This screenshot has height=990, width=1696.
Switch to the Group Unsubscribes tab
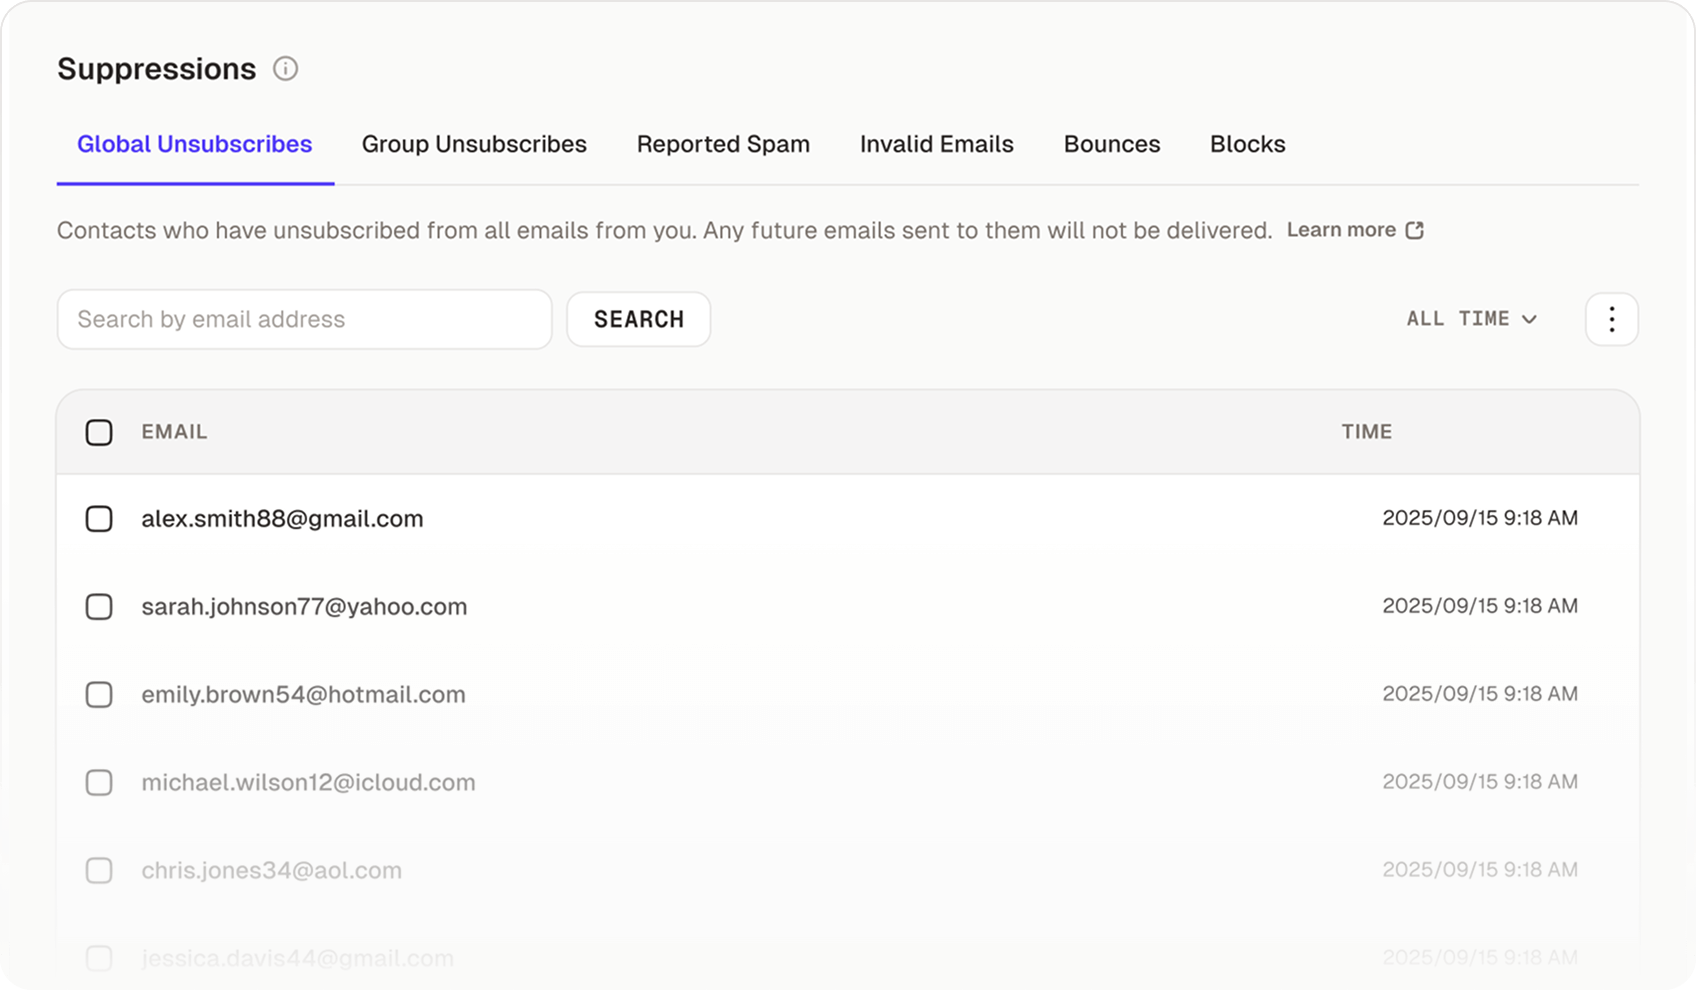click(x=474, y=144)
